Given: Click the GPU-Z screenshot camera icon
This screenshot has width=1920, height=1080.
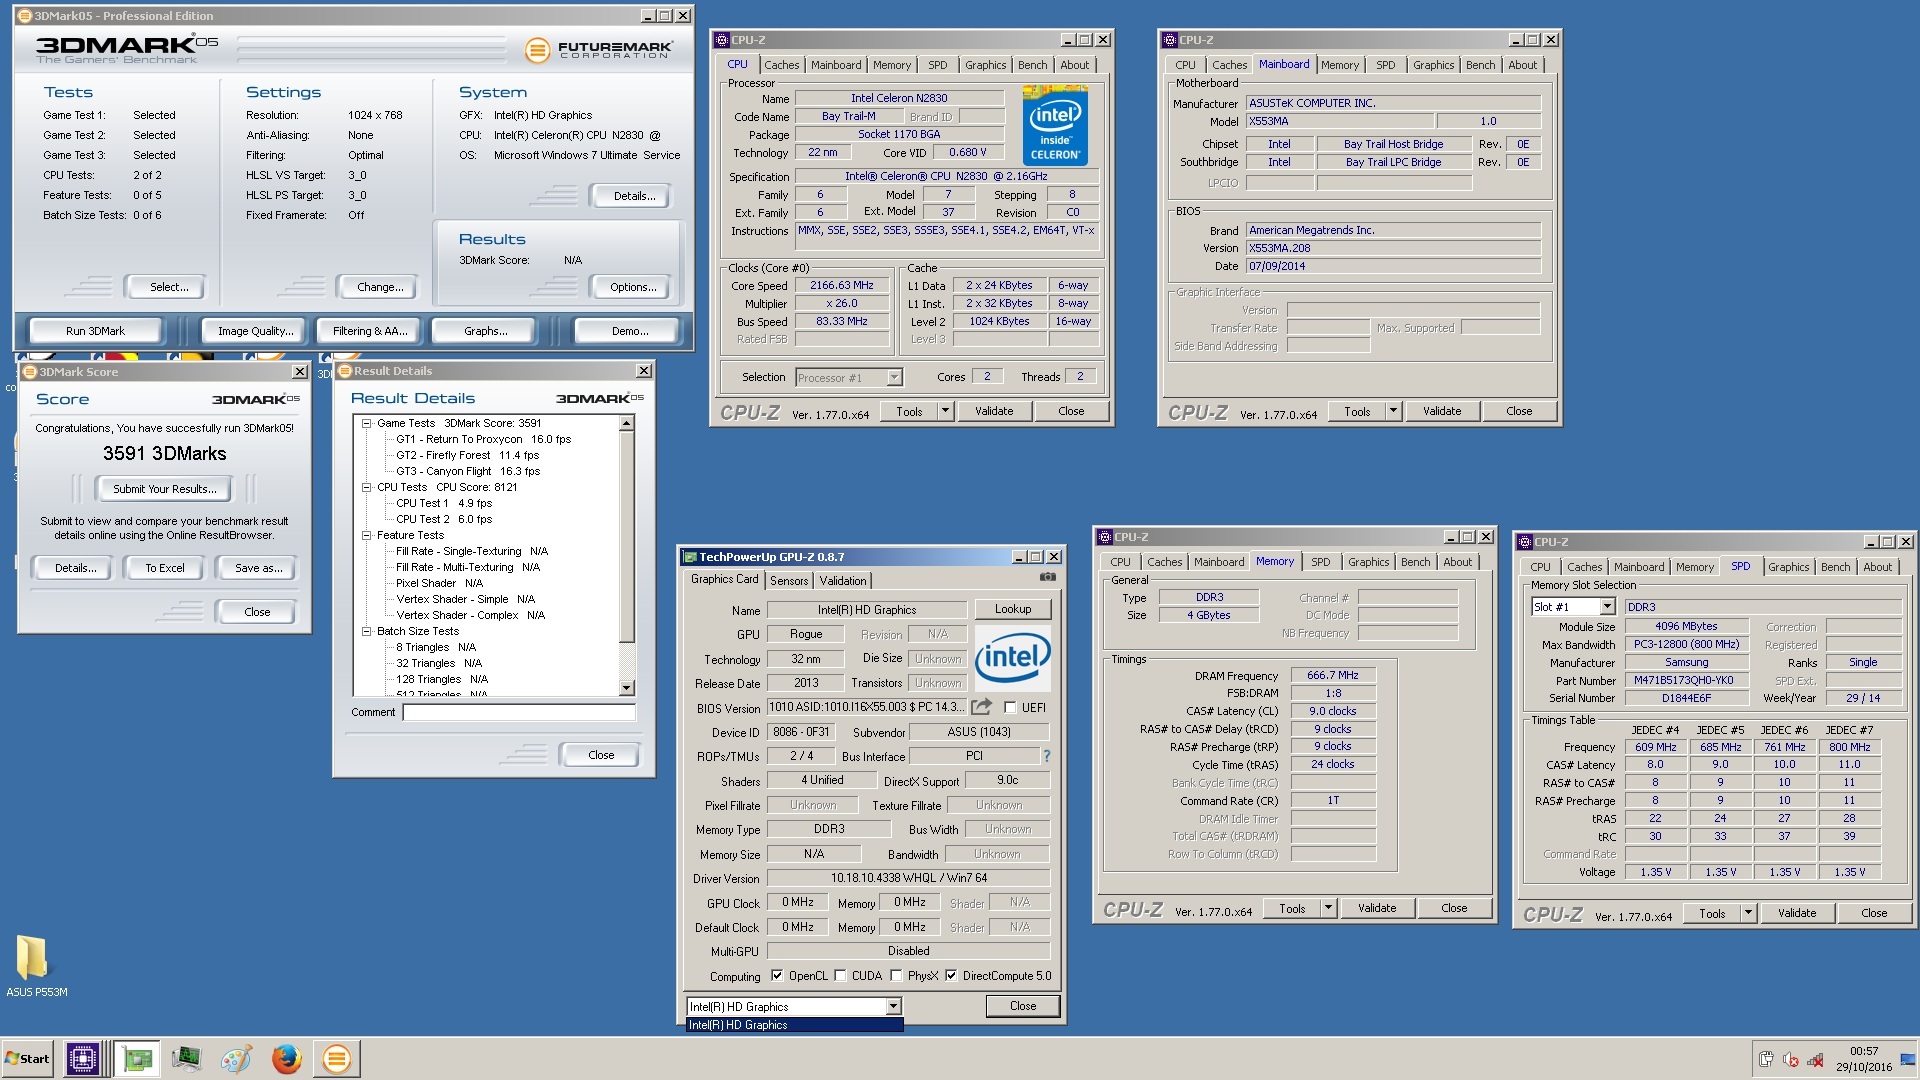Looking at the screenshot, I should 1047,577.
